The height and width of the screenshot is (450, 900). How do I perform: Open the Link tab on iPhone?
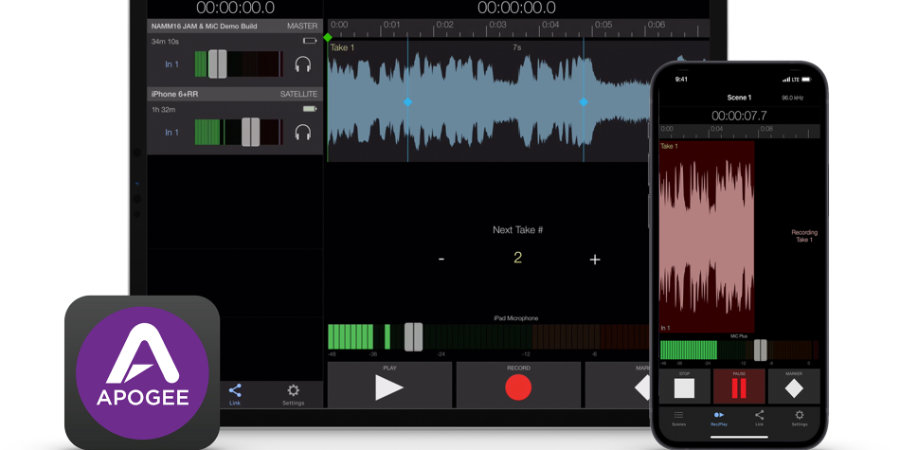pyautogui.click(x=759, y=418)
